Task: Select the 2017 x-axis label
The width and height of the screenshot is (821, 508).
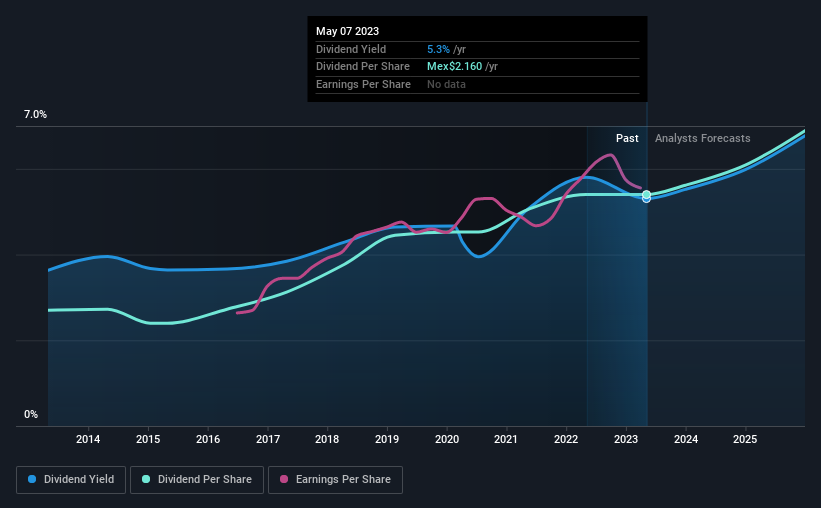Action: tap(268, 439)
